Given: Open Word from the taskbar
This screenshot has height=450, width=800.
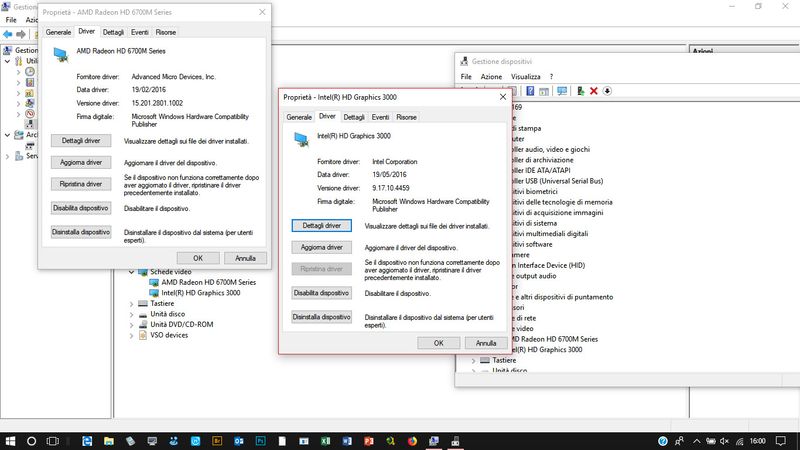Looking at the screenshot, I should pos(347,441).
